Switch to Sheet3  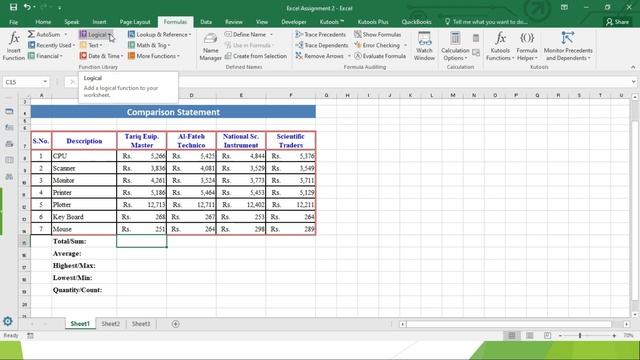tap(140, 324)
